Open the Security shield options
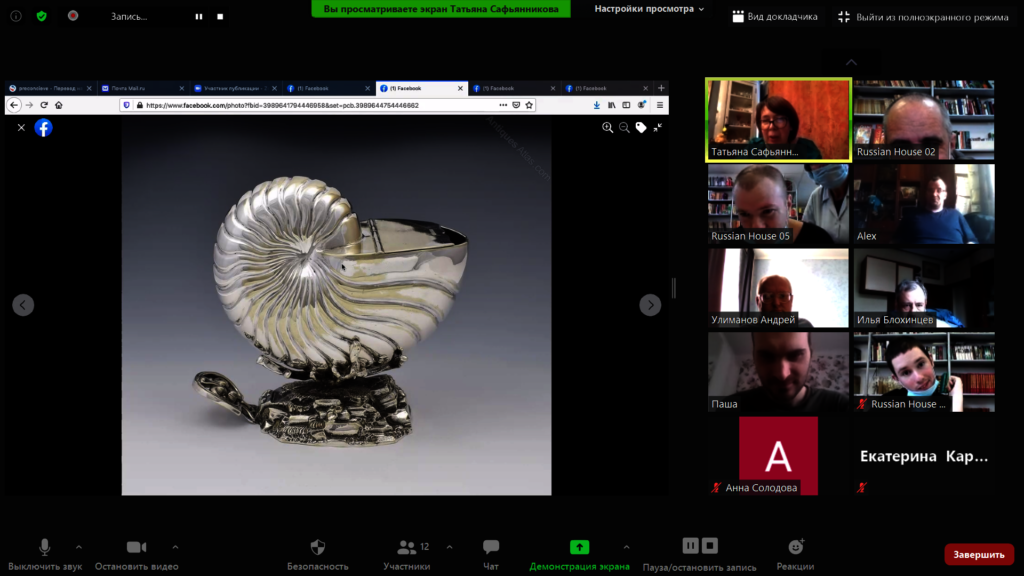 pyautogui.click(x=318, y=548)
